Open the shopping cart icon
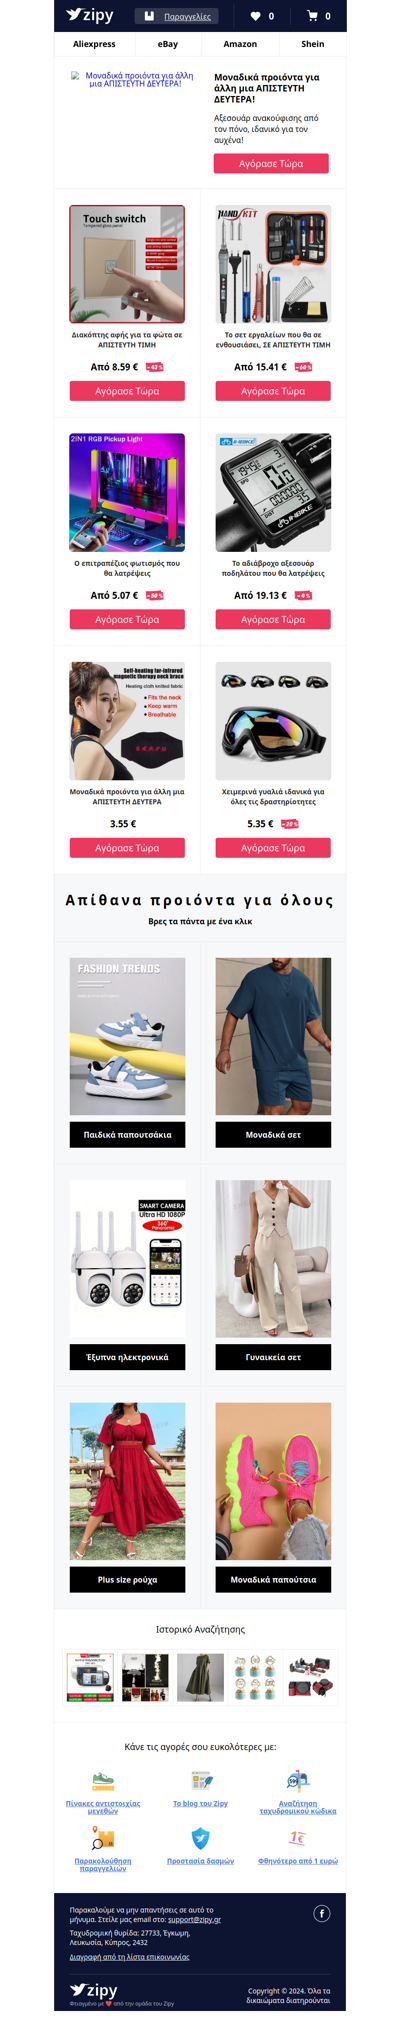 312,16
